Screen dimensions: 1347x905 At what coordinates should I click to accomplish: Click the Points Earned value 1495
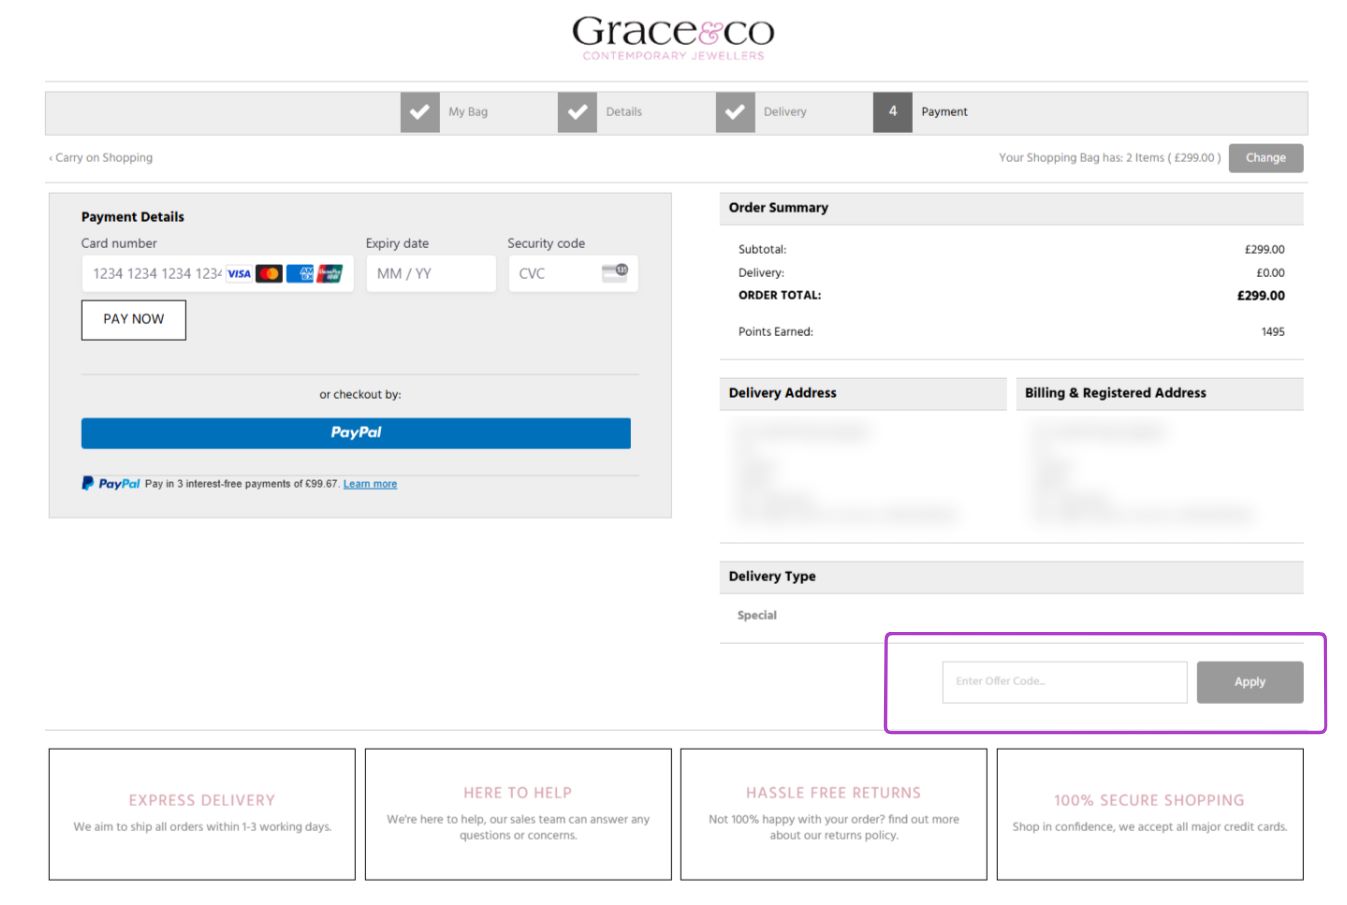(x=1273, y=332)
